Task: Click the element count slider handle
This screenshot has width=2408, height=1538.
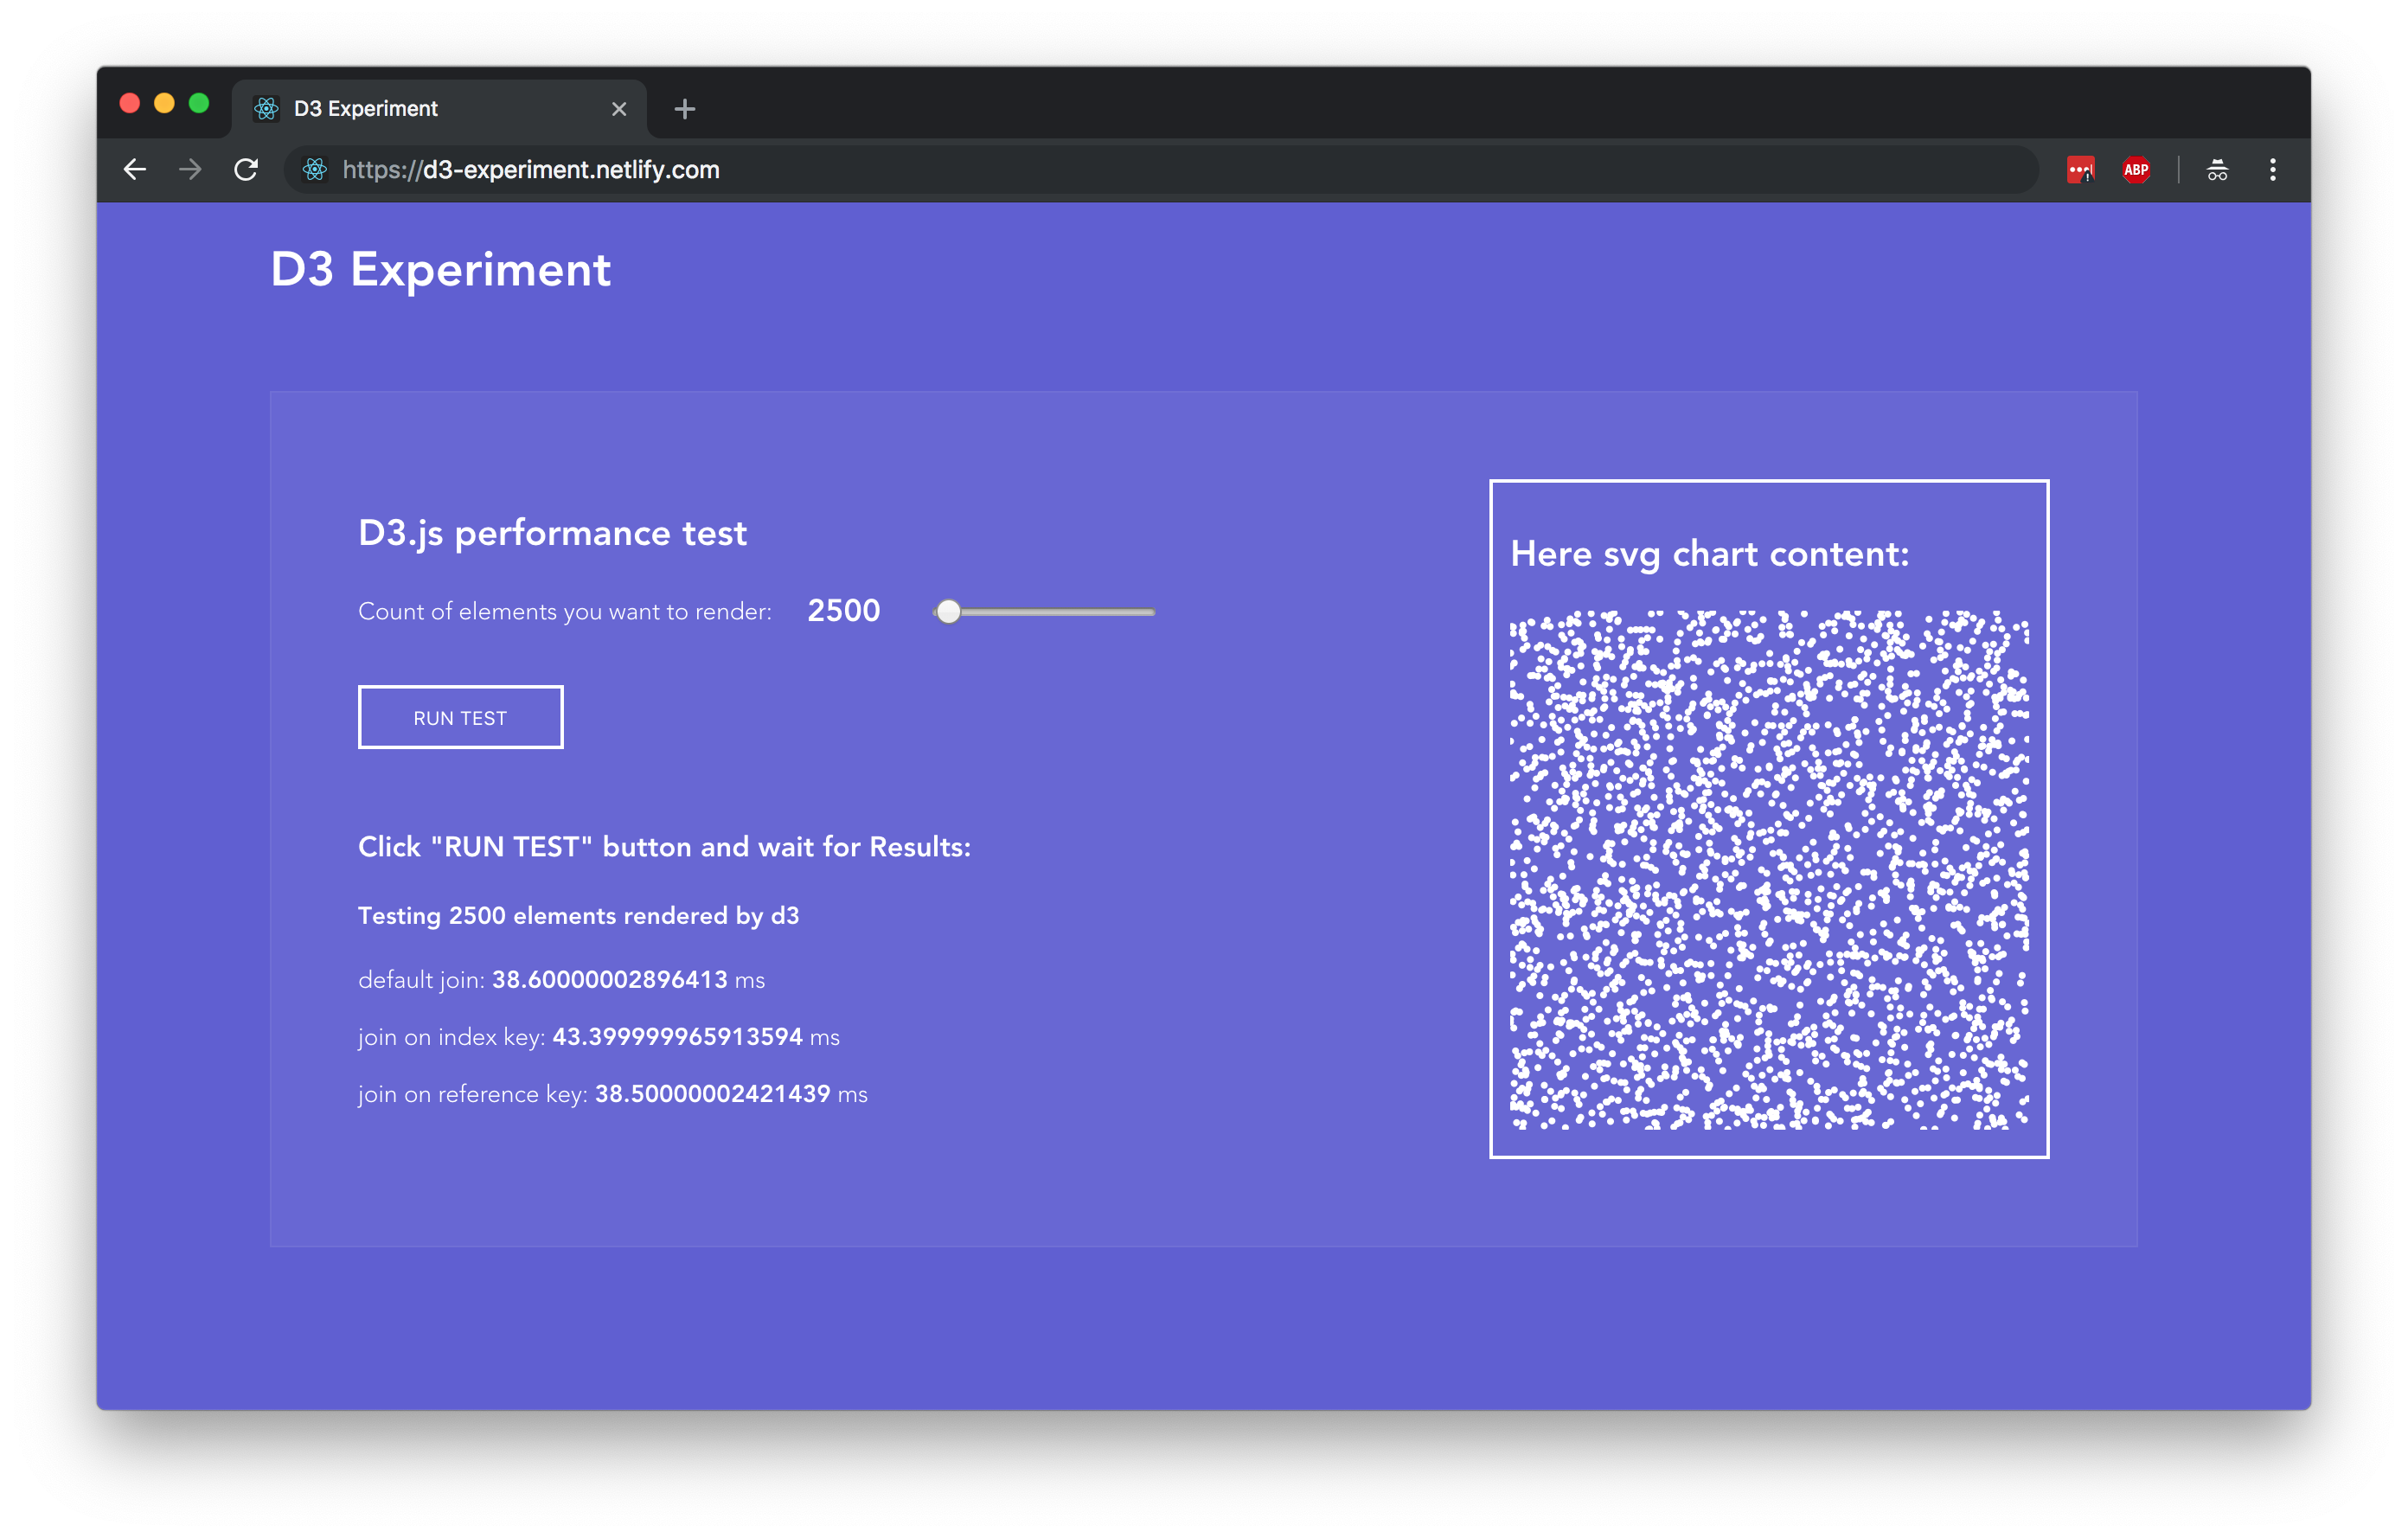Action: [x=949, y=611]
